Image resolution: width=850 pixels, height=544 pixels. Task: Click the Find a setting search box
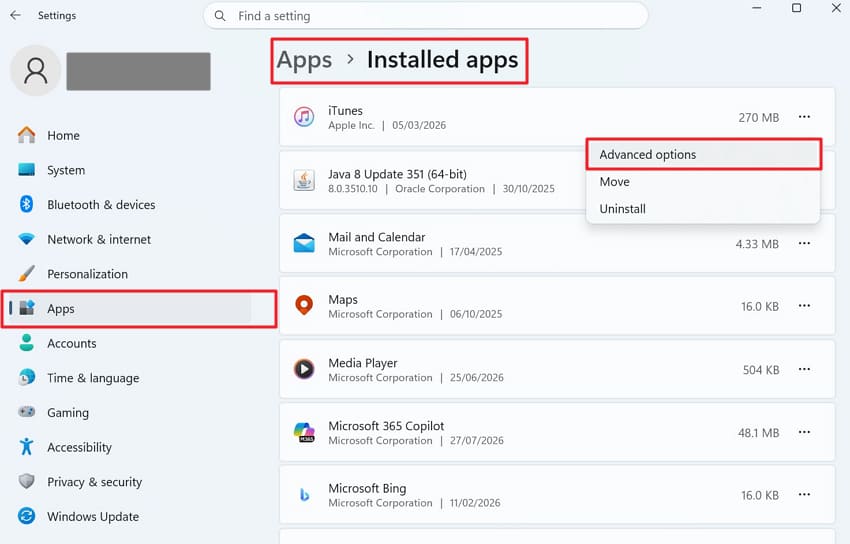click(426, 16)
